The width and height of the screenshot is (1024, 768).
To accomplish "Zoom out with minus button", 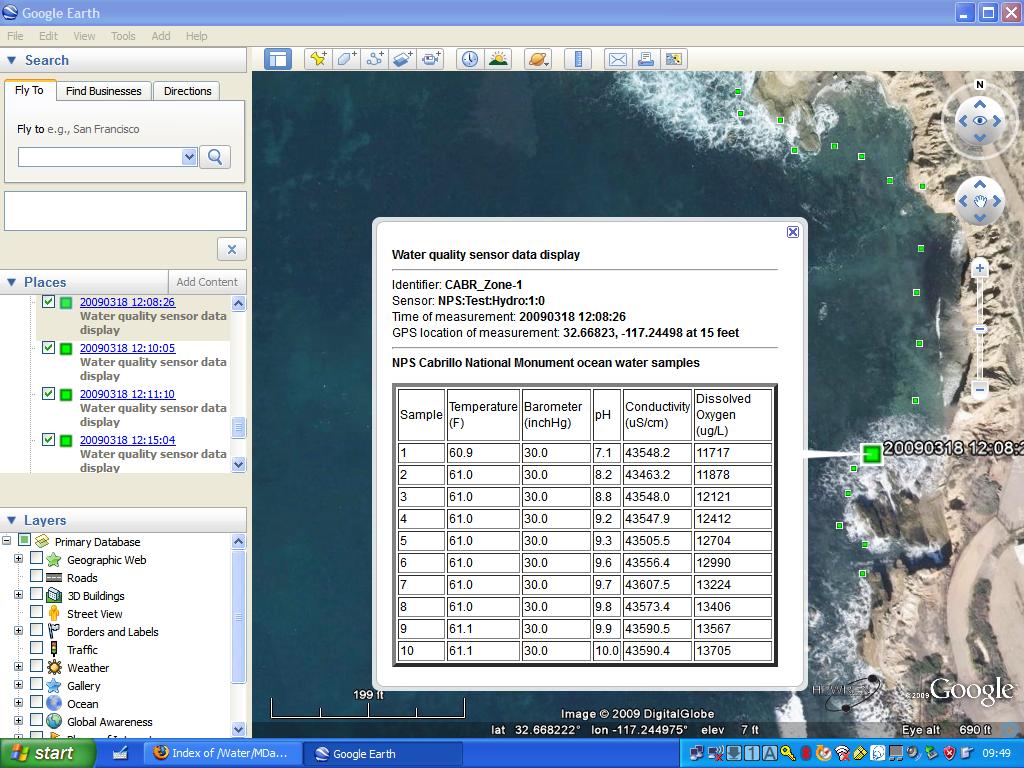I will point(980,389).
